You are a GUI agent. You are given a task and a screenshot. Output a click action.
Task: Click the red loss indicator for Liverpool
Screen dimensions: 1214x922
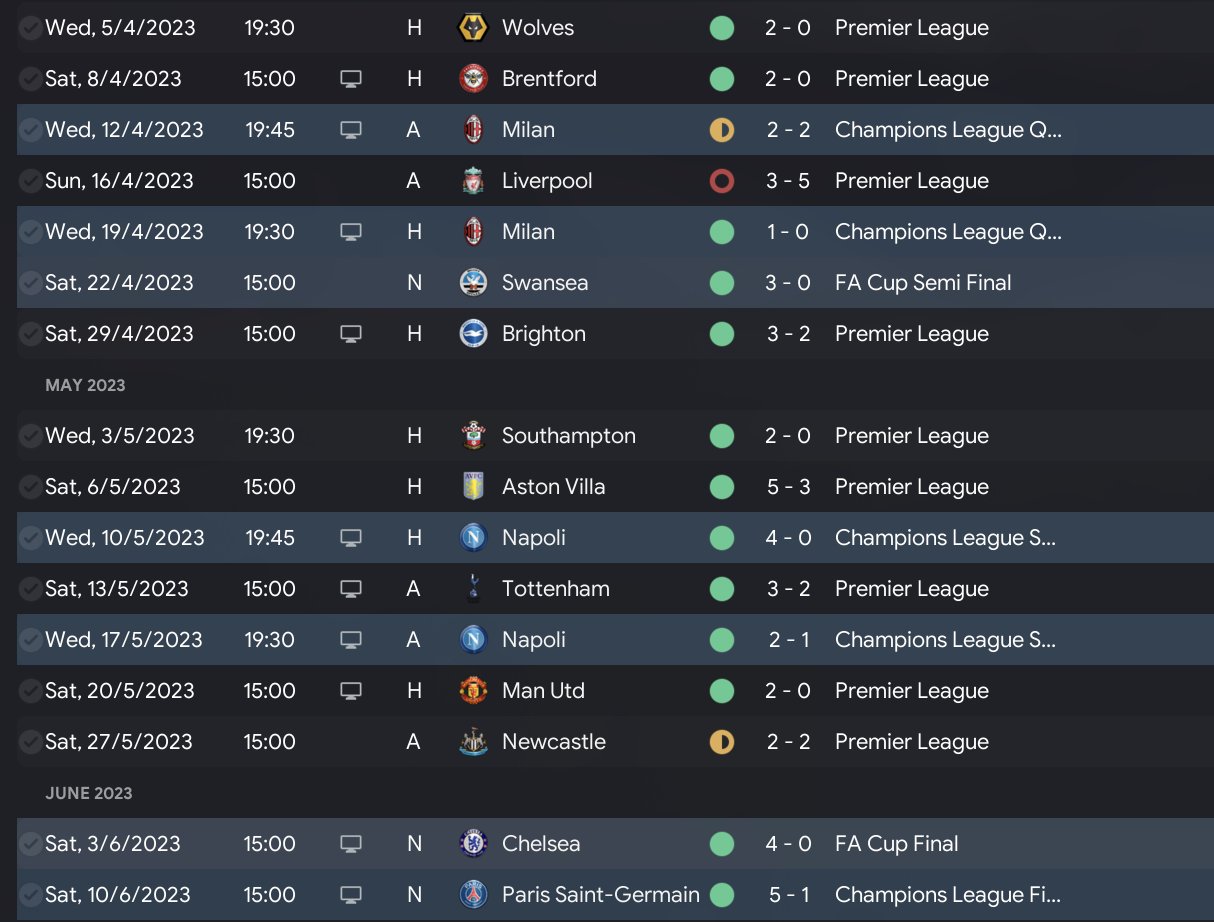pos(721,181)
